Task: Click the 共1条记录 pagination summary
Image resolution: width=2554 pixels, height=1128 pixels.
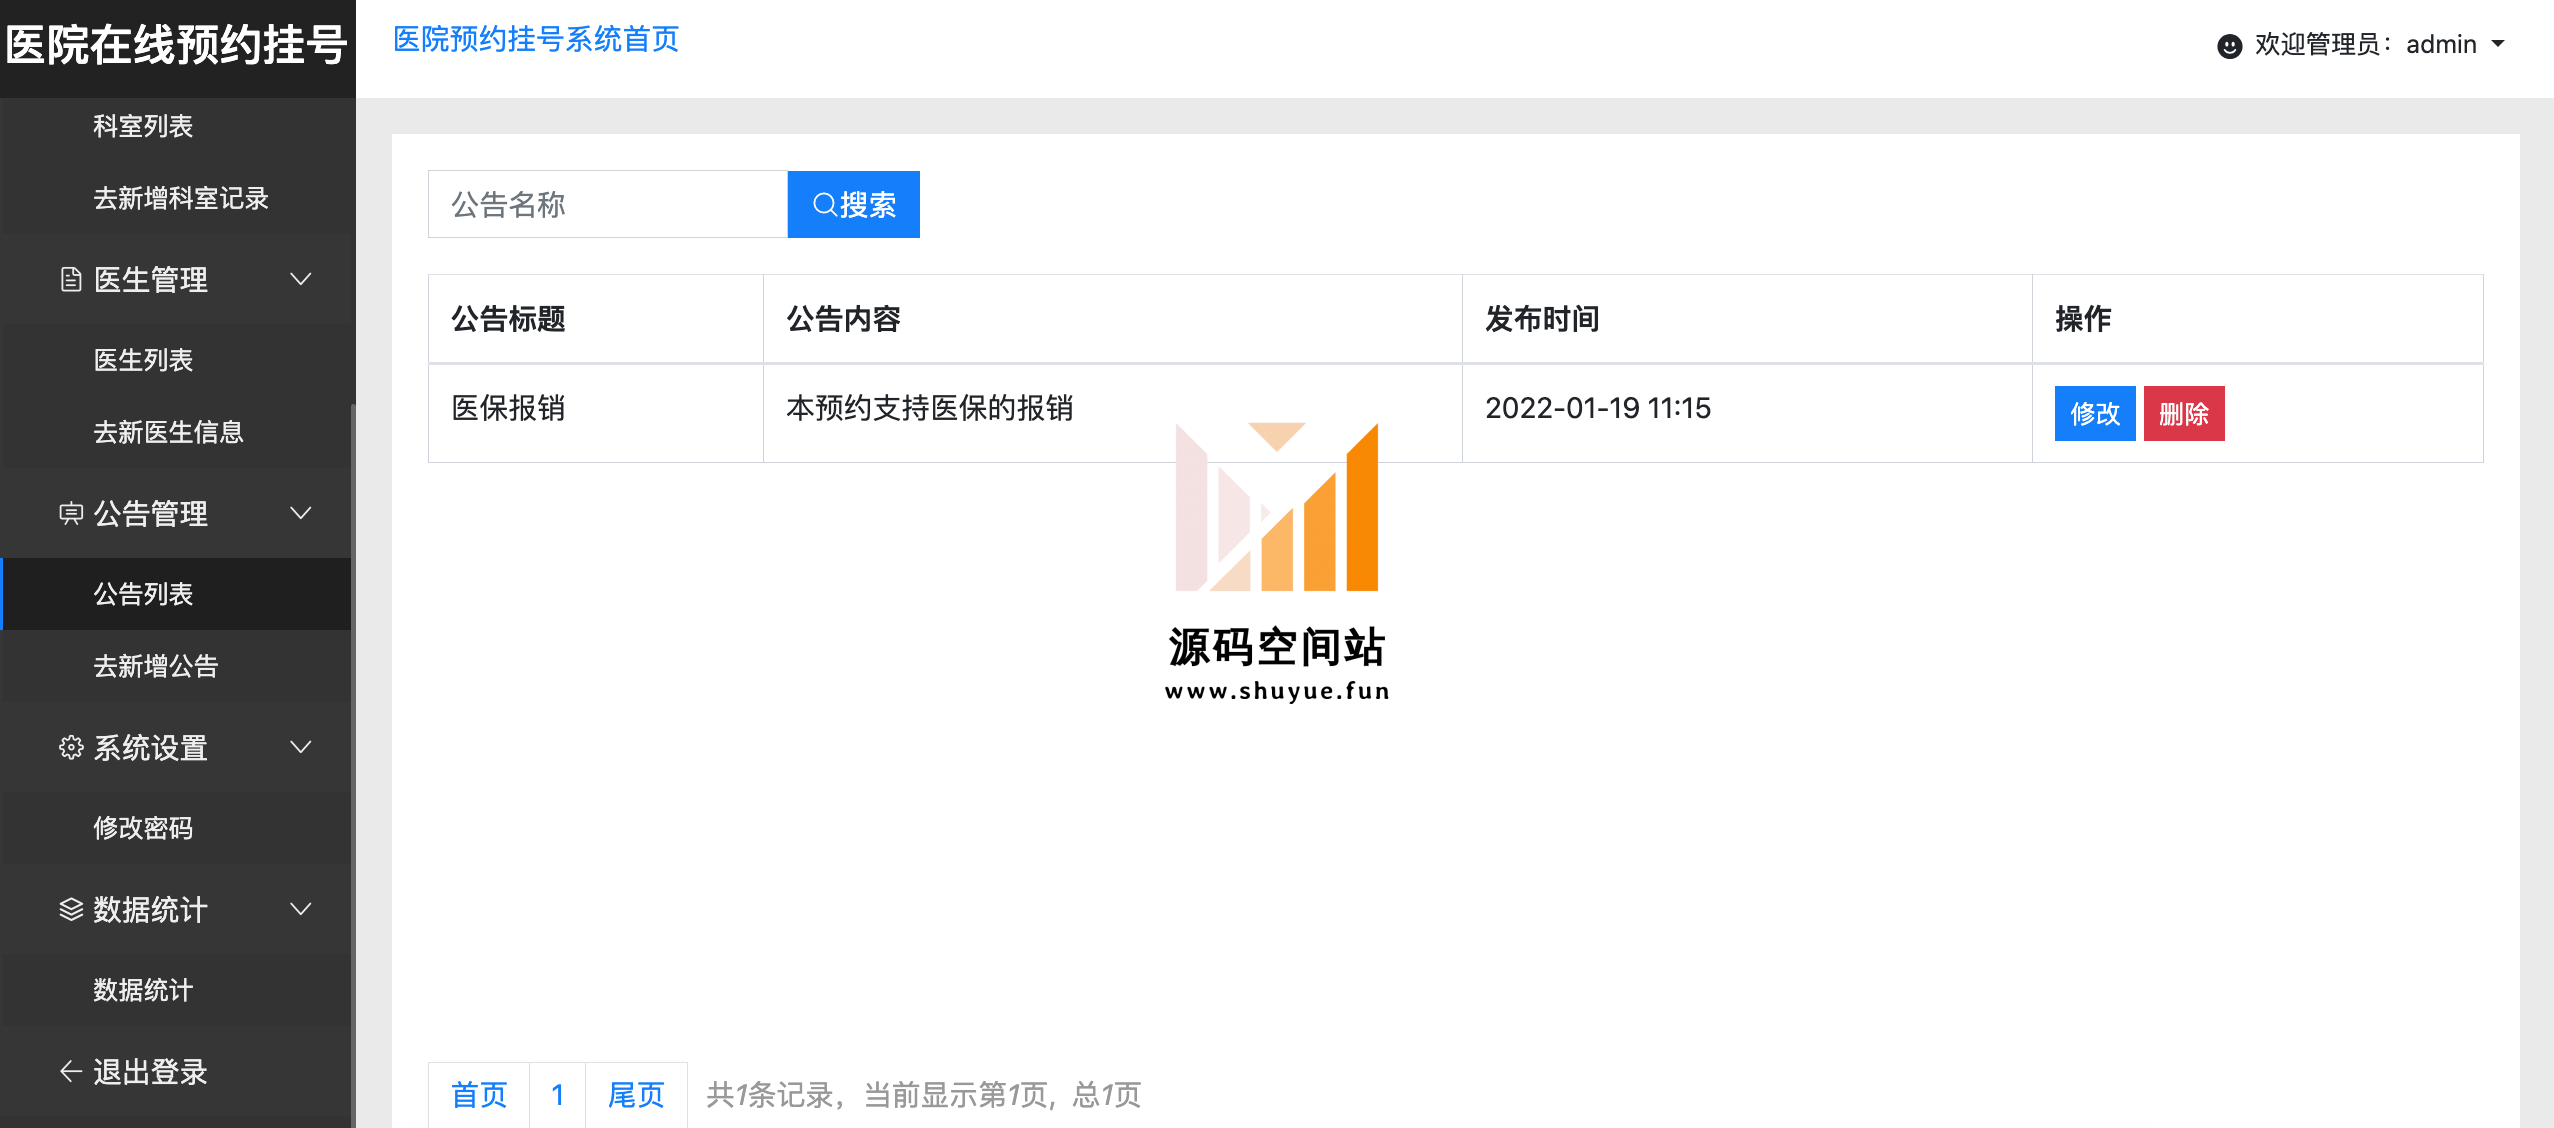Action: (923, 1095)
